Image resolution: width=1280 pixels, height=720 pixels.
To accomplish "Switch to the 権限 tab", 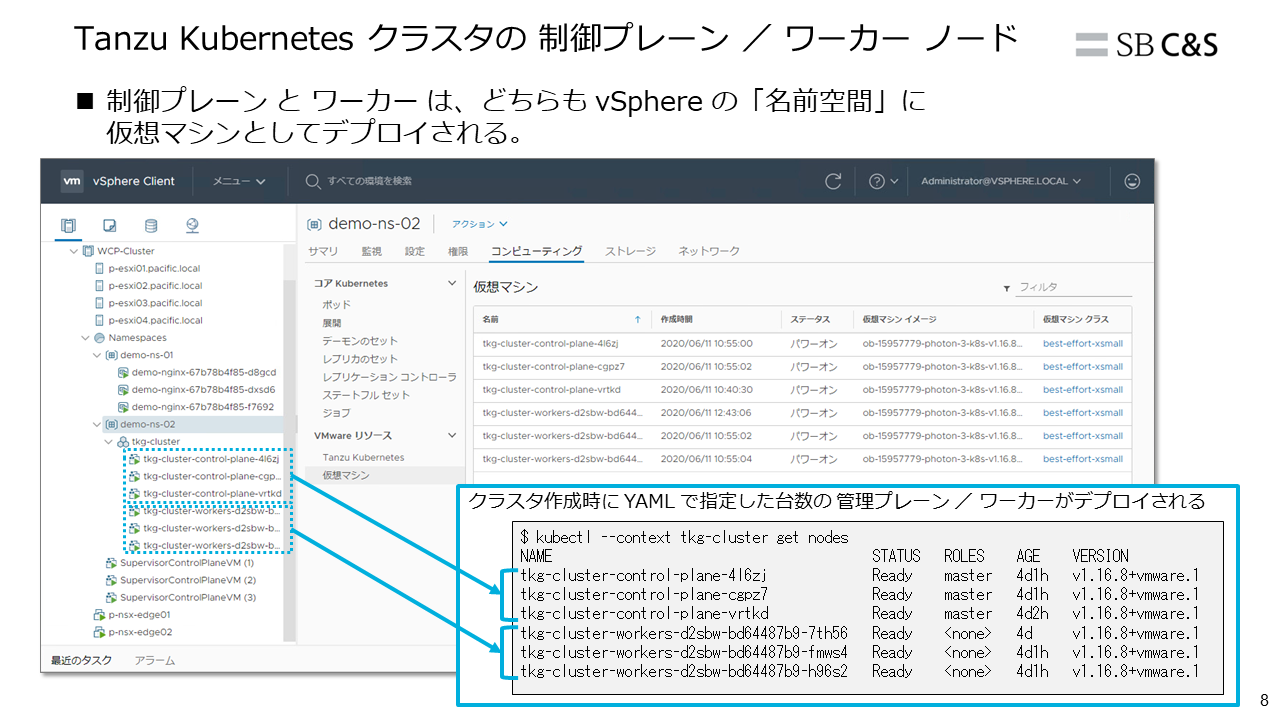I will tap(458, 251).
